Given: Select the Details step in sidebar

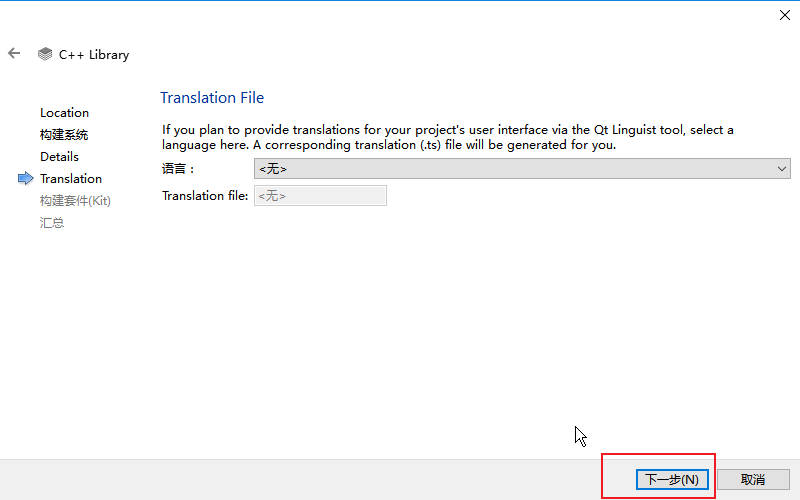Looking at the screenshot, I should (59, 157).
